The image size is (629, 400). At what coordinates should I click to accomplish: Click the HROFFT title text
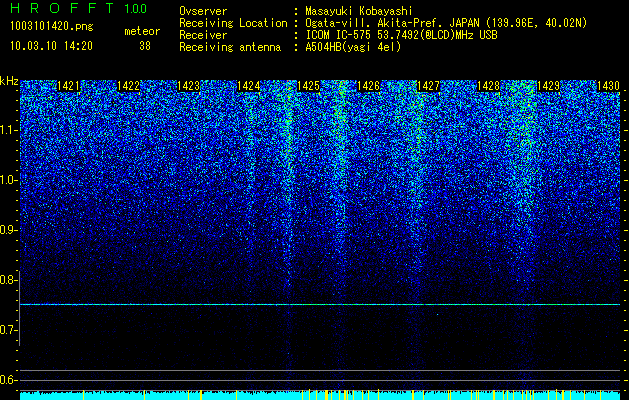pos(62,8)
